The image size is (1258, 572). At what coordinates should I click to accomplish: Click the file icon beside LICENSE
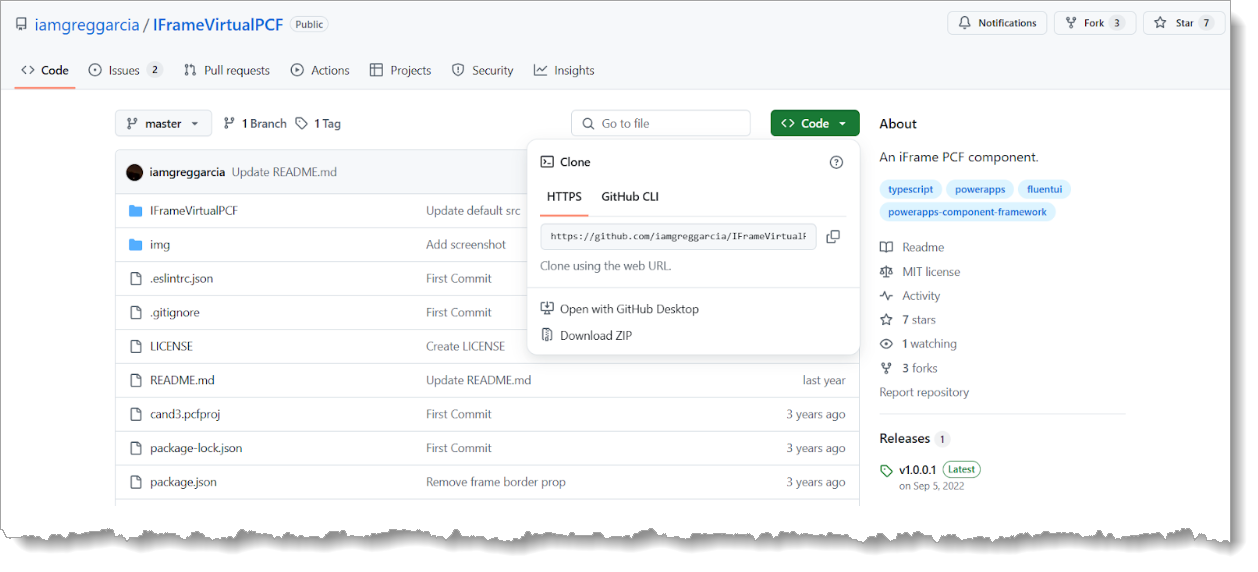pos(136,346)
